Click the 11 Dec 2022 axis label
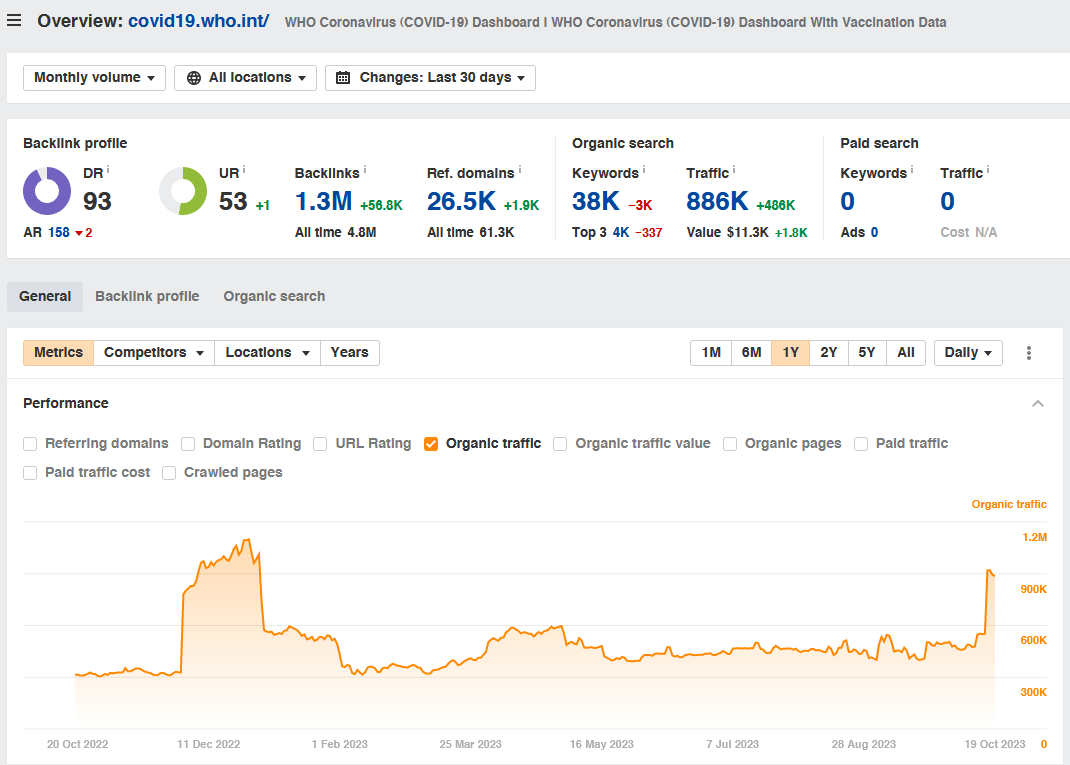Image resolution: width=1070 pixels, height=765 pixels. [209, 745]
